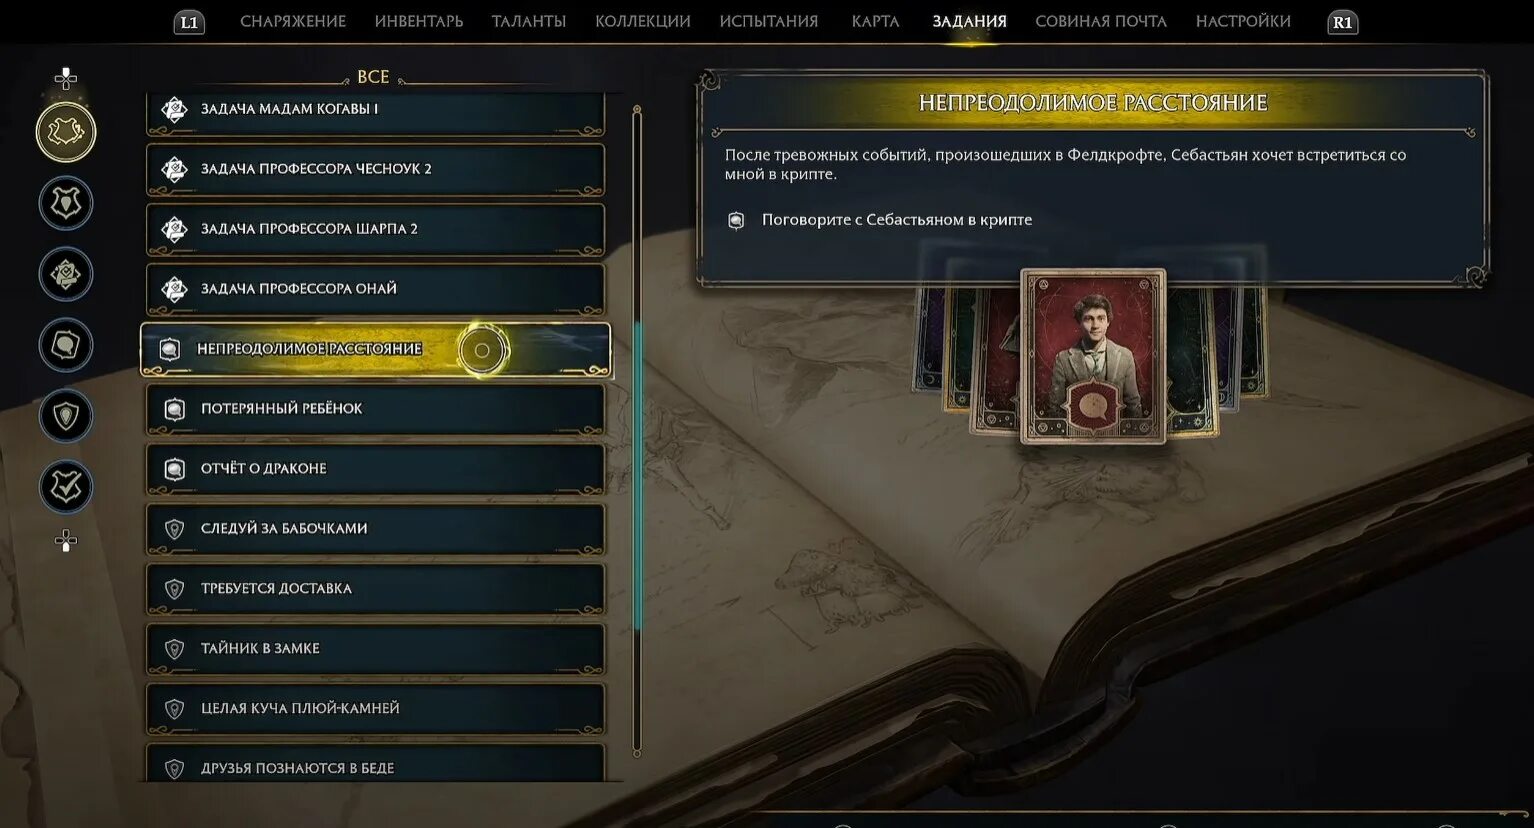The width and height of the screenshot is (1534, 828).
Task: Choose the Задача профессора Шарпа 2 entry
Action: (x=376, y=229)
